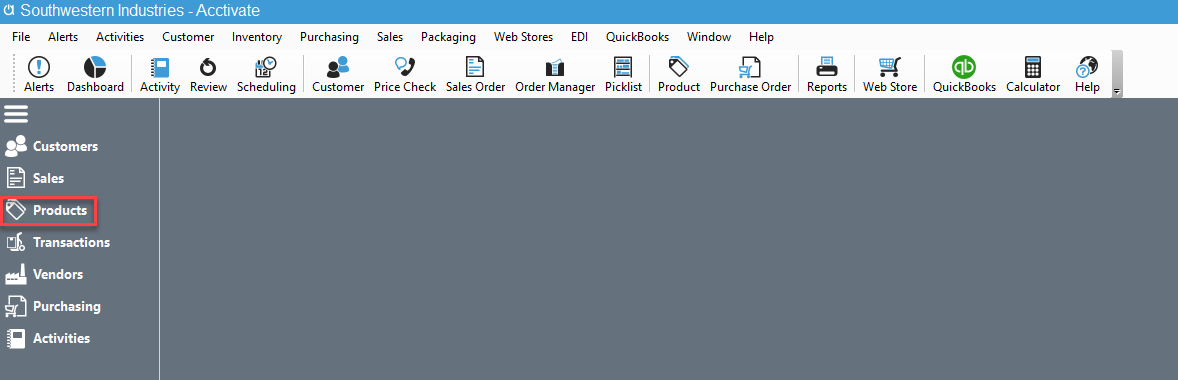The height and width of the screenshot is (380, 1178).
Task: Select Vendors in the sidebar
Action: click(44, 275)
